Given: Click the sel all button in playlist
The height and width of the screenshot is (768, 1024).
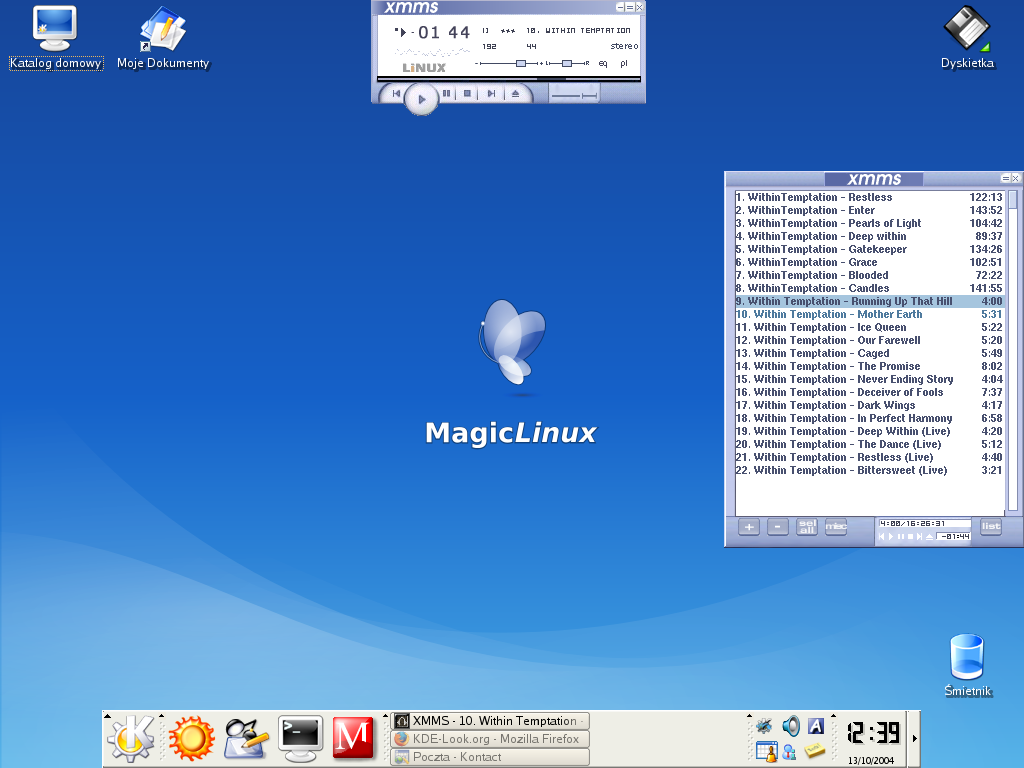Looking at the screenshot, I should point(807,526).
